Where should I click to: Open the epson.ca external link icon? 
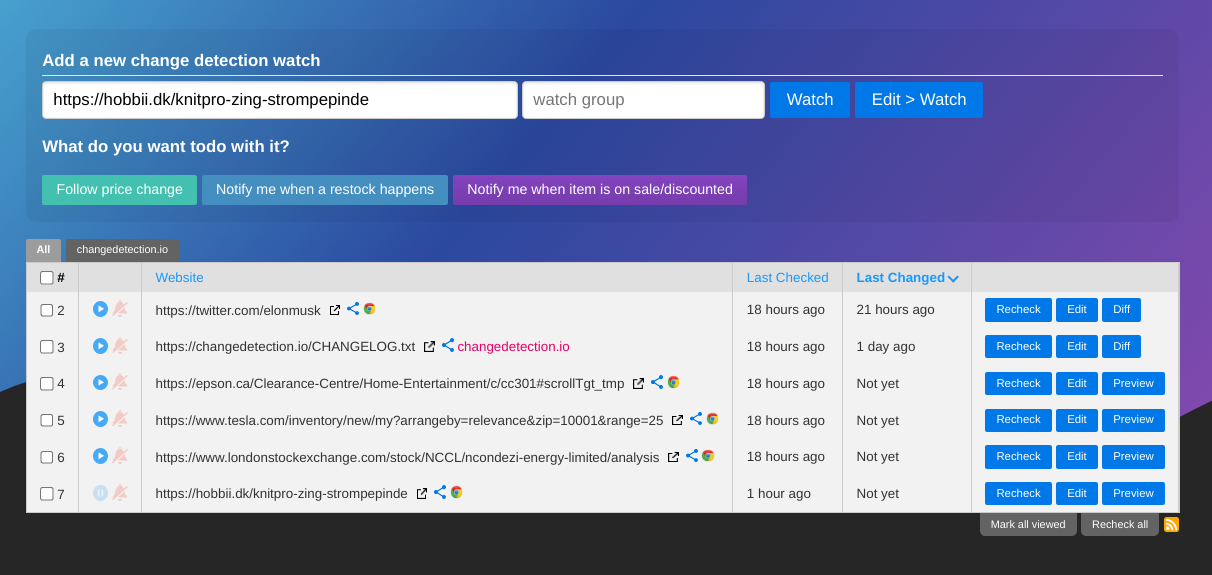click(x=638, y=384)
